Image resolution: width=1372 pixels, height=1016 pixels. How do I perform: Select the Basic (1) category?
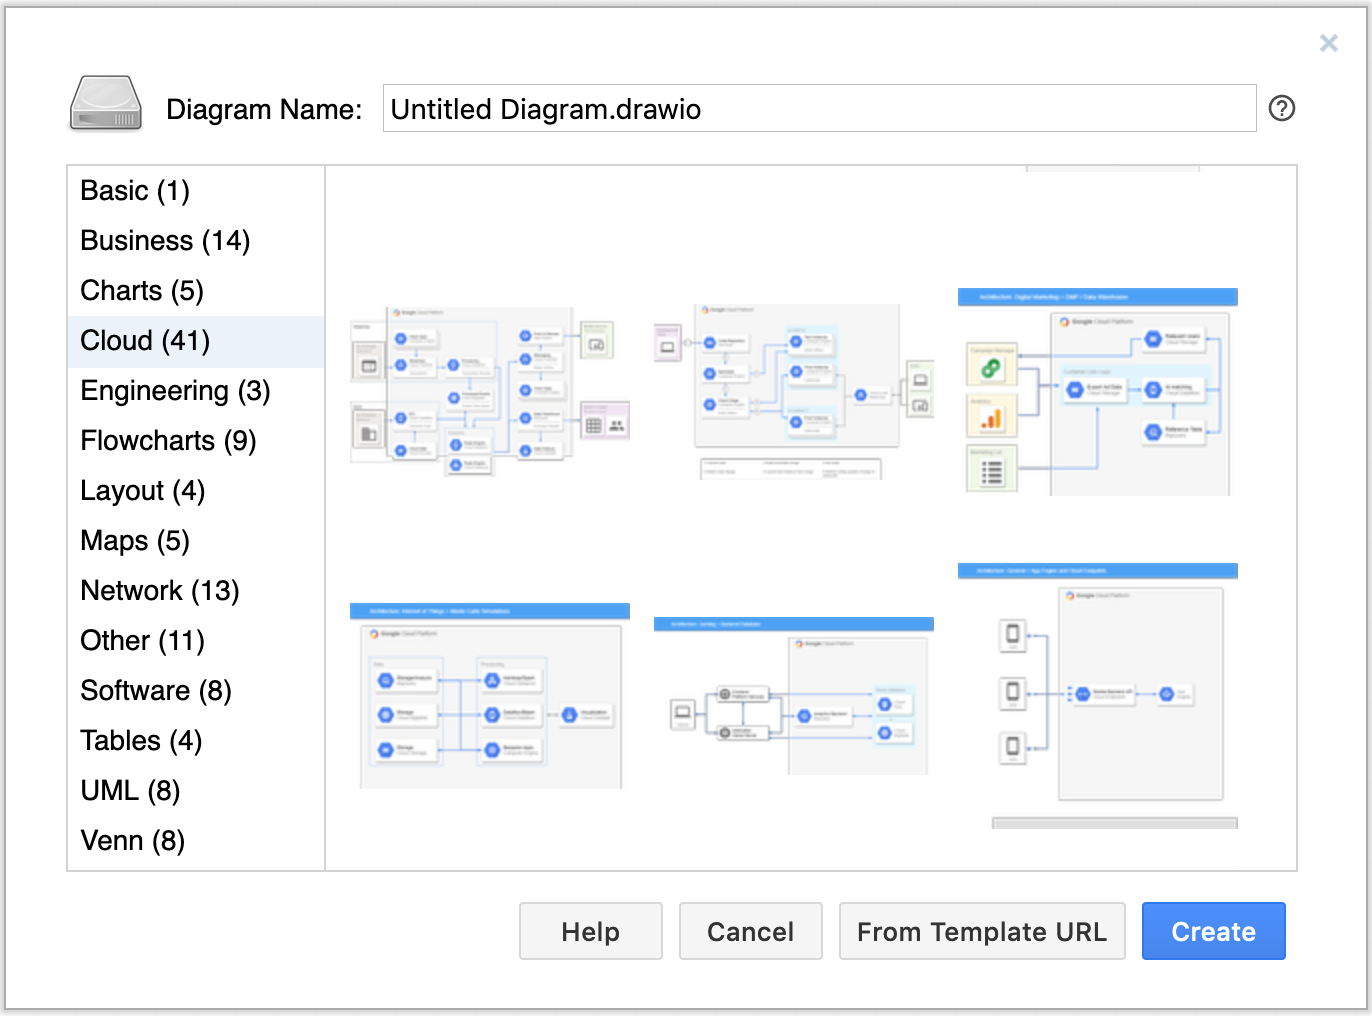196,191
